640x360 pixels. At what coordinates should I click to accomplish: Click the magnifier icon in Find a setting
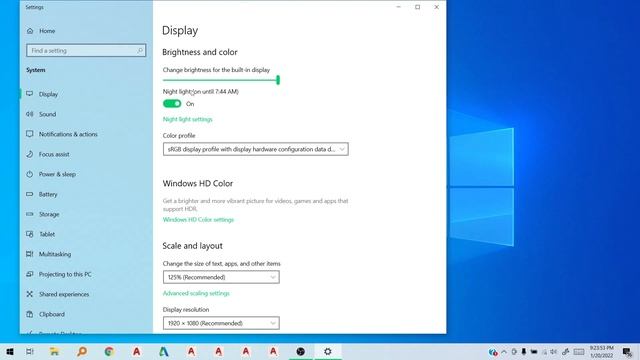(140, 51)
